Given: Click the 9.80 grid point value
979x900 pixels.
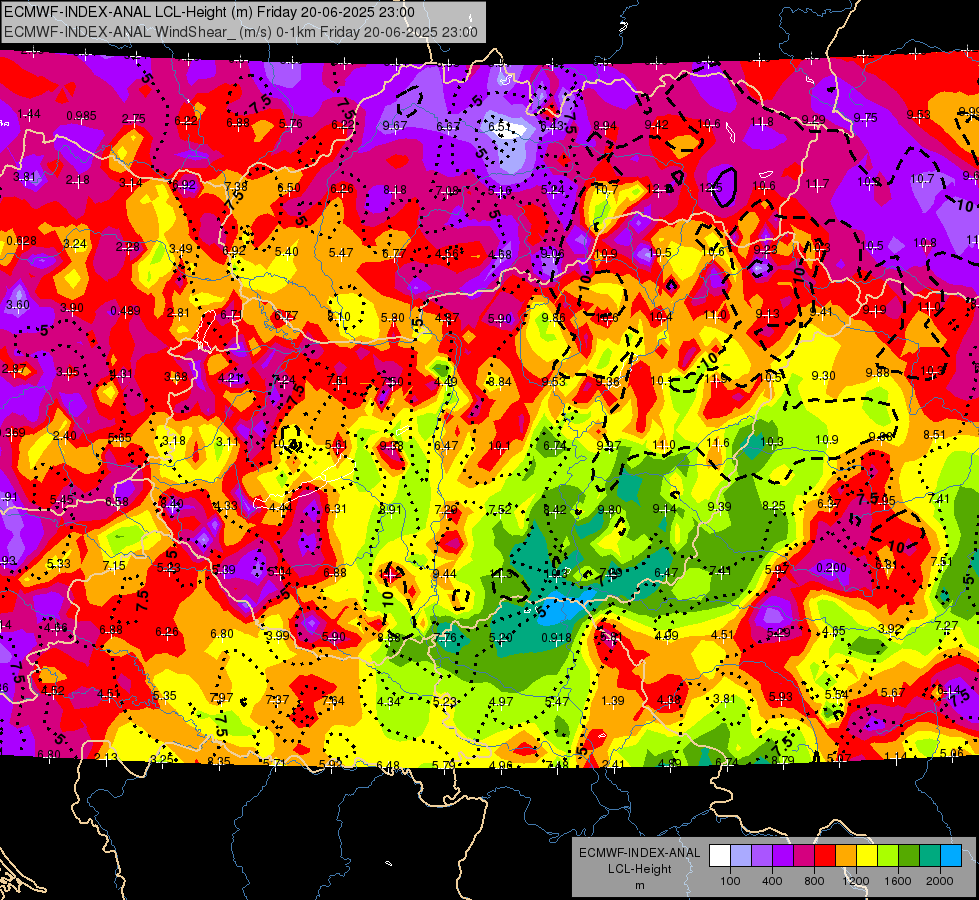Looking at the screenshot, I should point(609,510).
